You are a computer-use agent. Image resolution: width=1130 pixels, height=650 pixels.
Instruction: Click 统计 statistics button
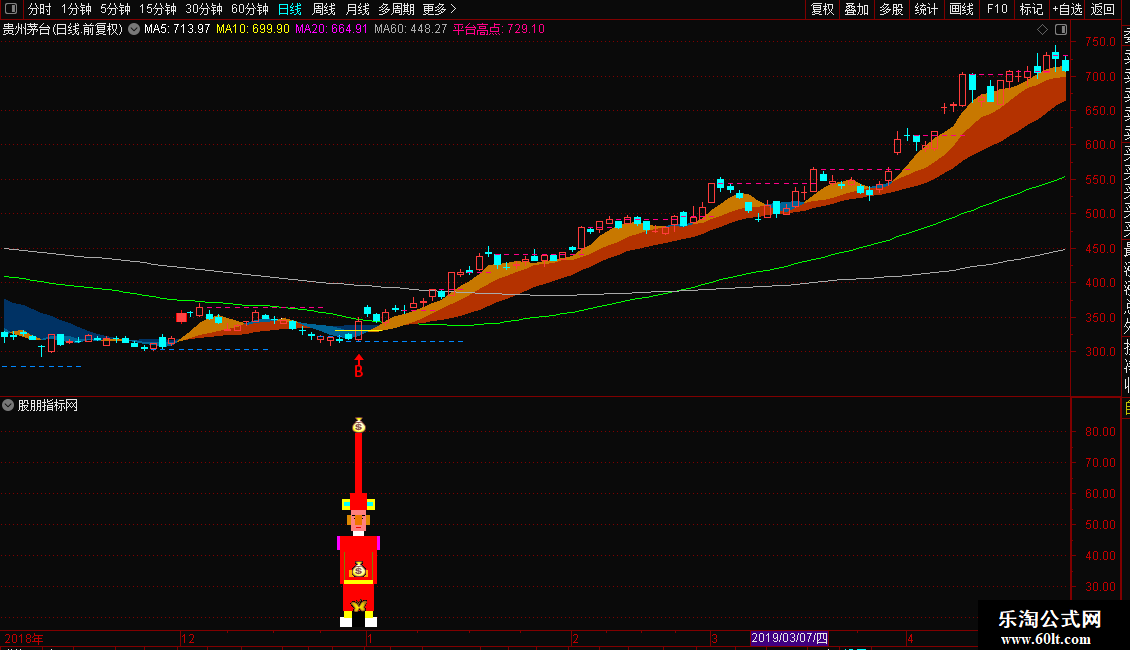926,9
